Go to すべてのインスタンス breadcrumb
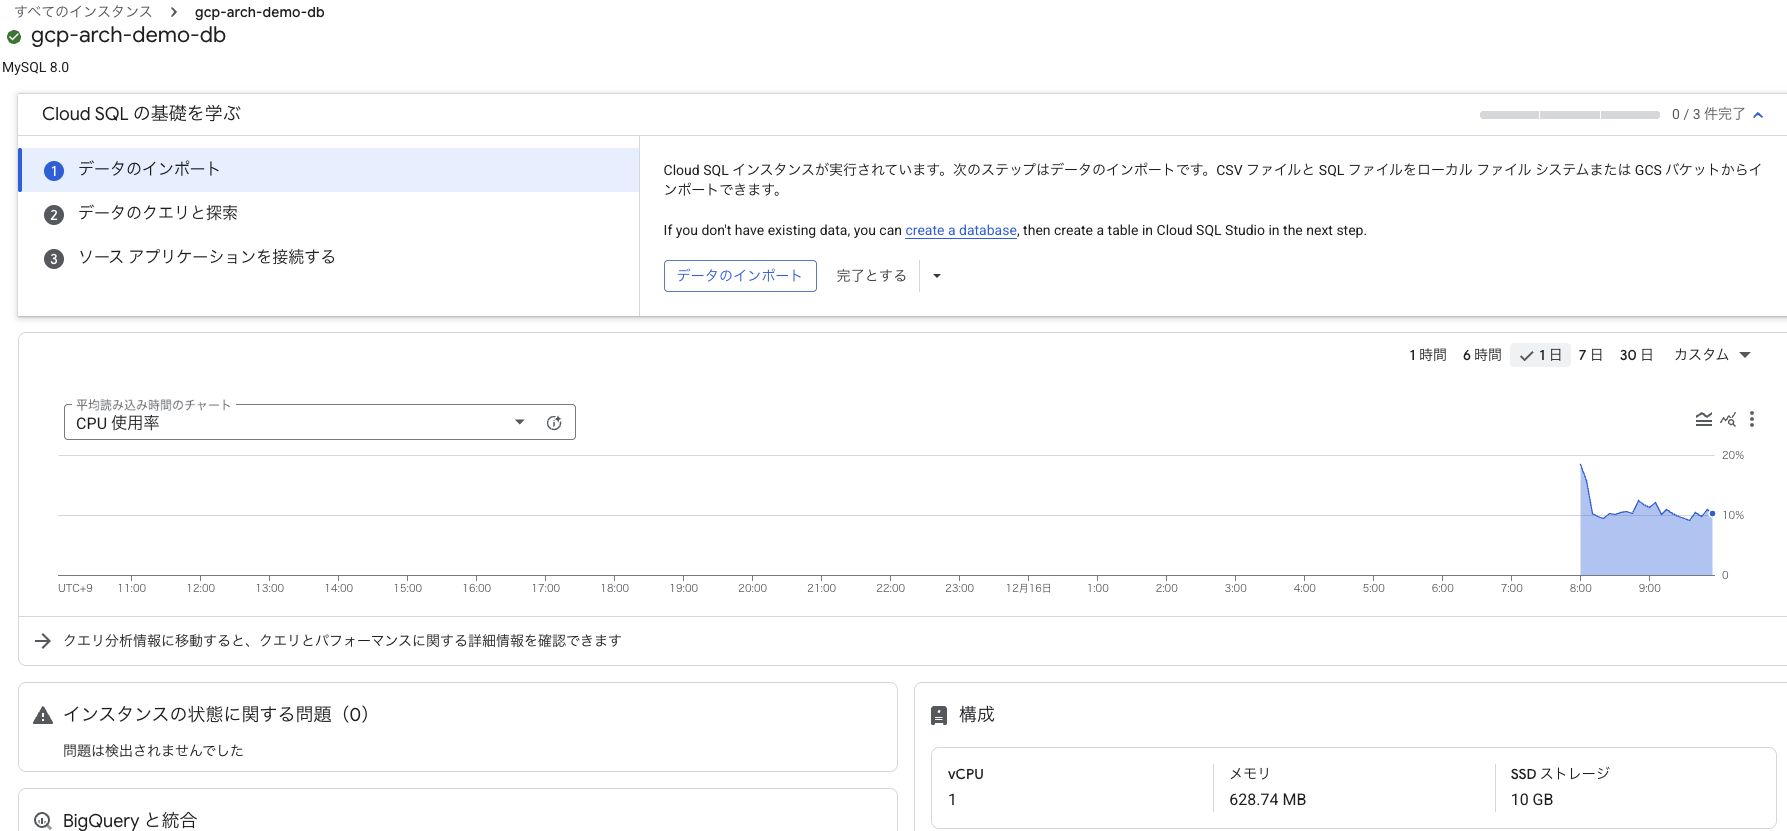Image resolution: width=1787 pixels, height=831 pixels. point(83,12)
